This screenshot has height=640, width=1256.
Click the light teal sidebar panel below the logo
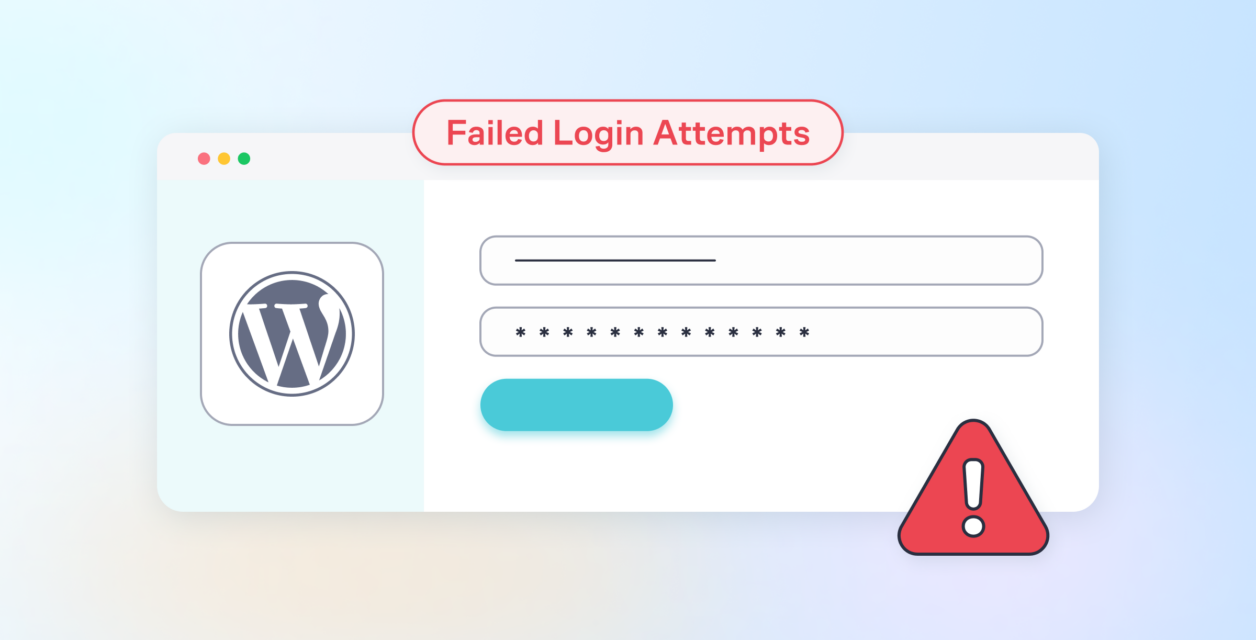point(290,468)
